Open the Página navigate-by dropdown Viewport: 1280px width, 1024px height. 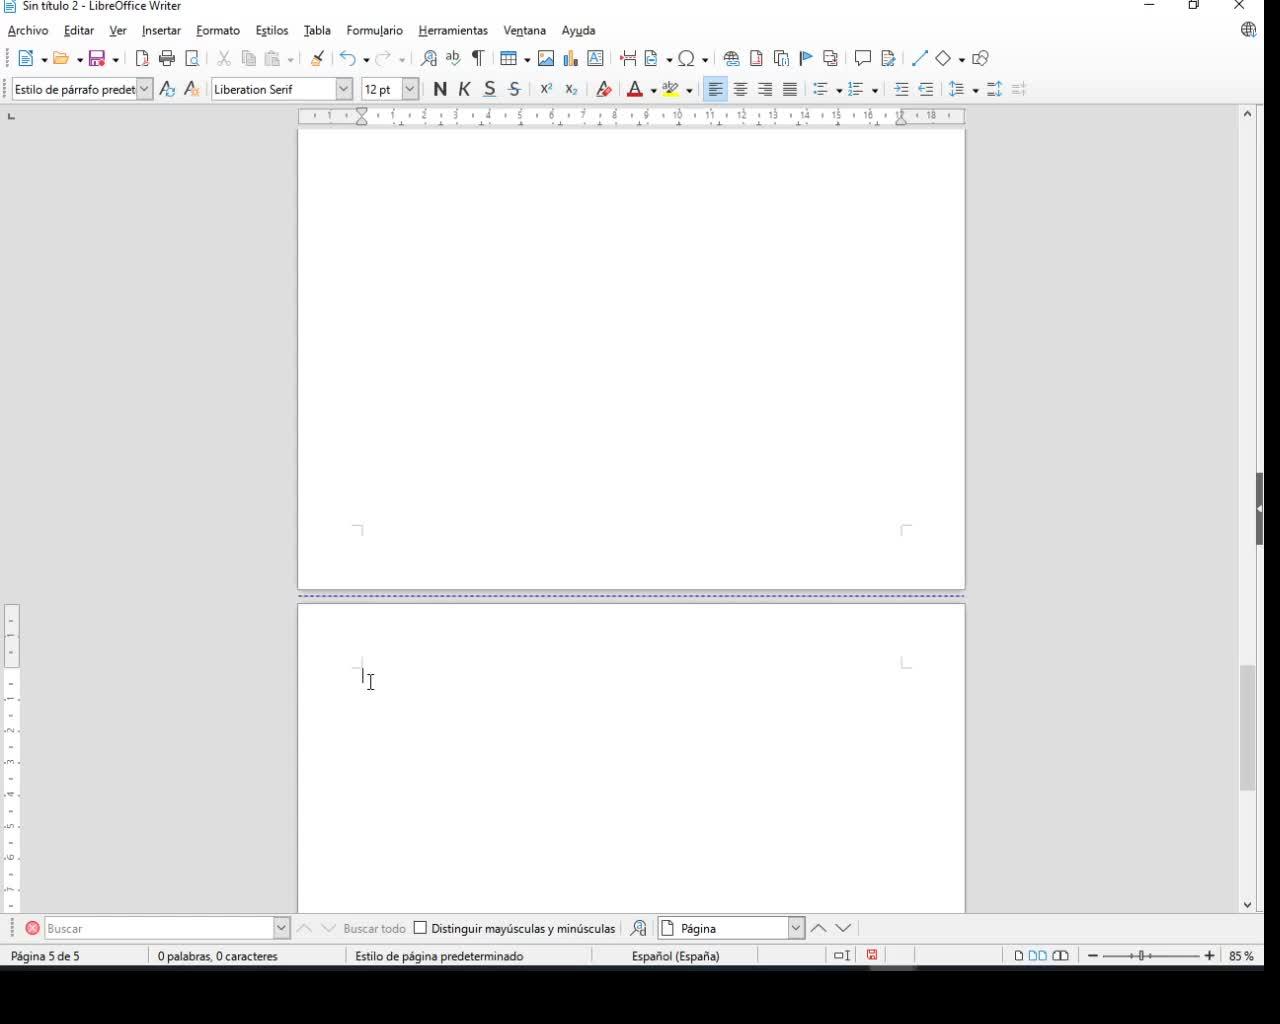tap(796, 928)
